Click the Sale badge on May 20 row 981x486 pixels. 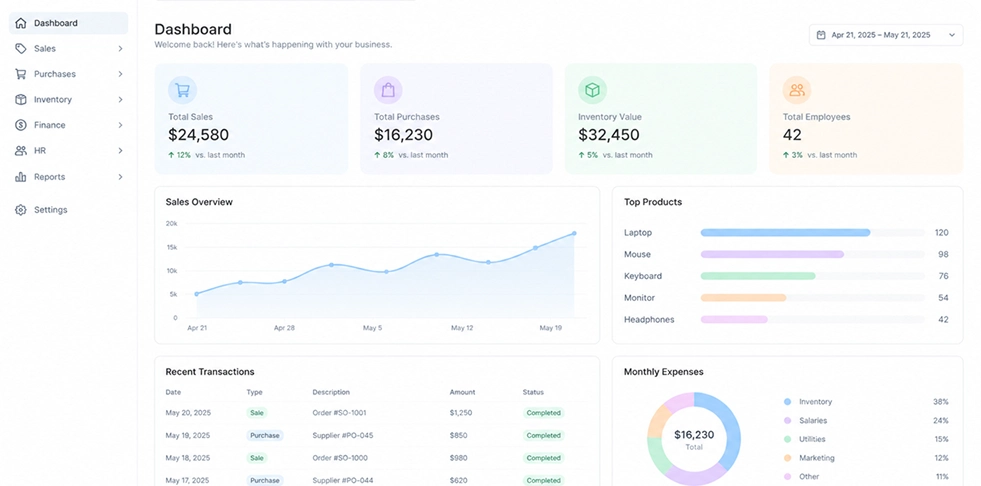[257, 413]
